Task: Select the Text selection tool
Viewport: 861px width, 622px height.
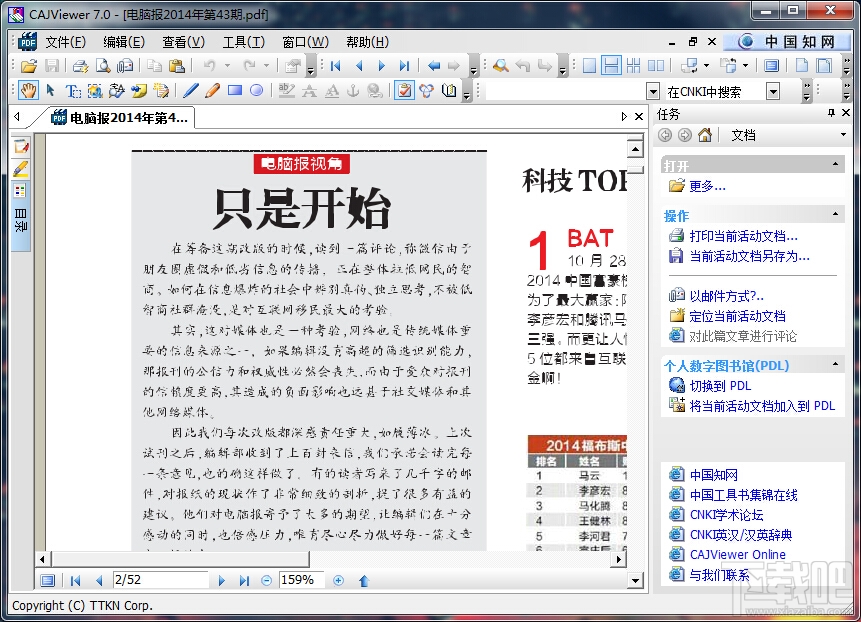Action: point(72,91)
